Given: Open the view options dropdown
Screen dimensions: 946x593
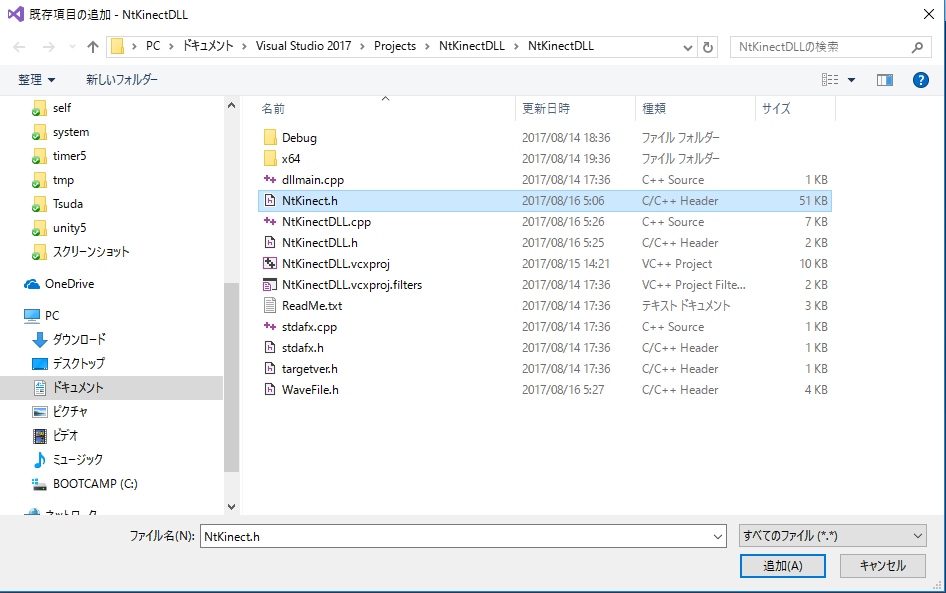Looking at the screenshot, I should (851, 80).
